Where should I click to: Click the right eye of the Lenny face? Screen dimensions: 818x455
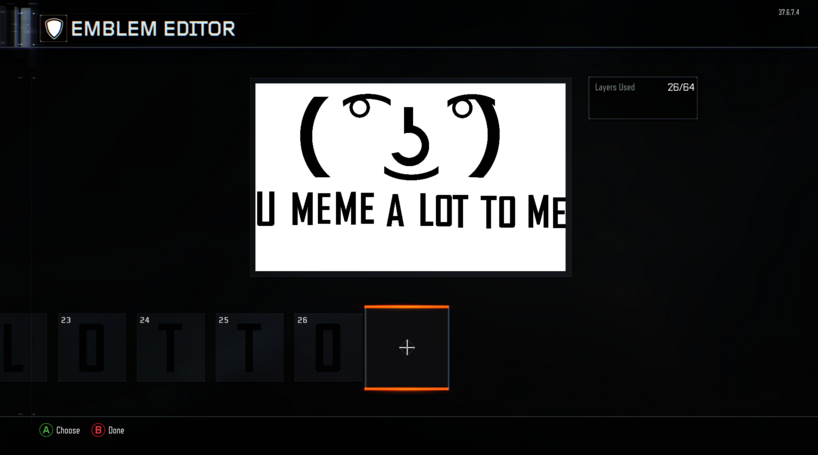461,106
